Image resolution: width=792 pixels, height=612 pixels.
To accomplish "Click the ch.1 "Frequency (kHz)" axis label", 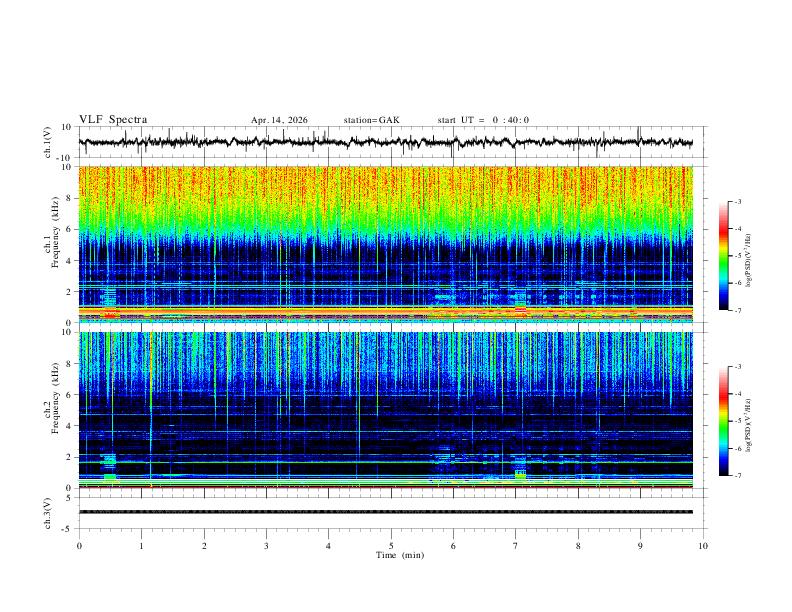I will tap(55, 233).
